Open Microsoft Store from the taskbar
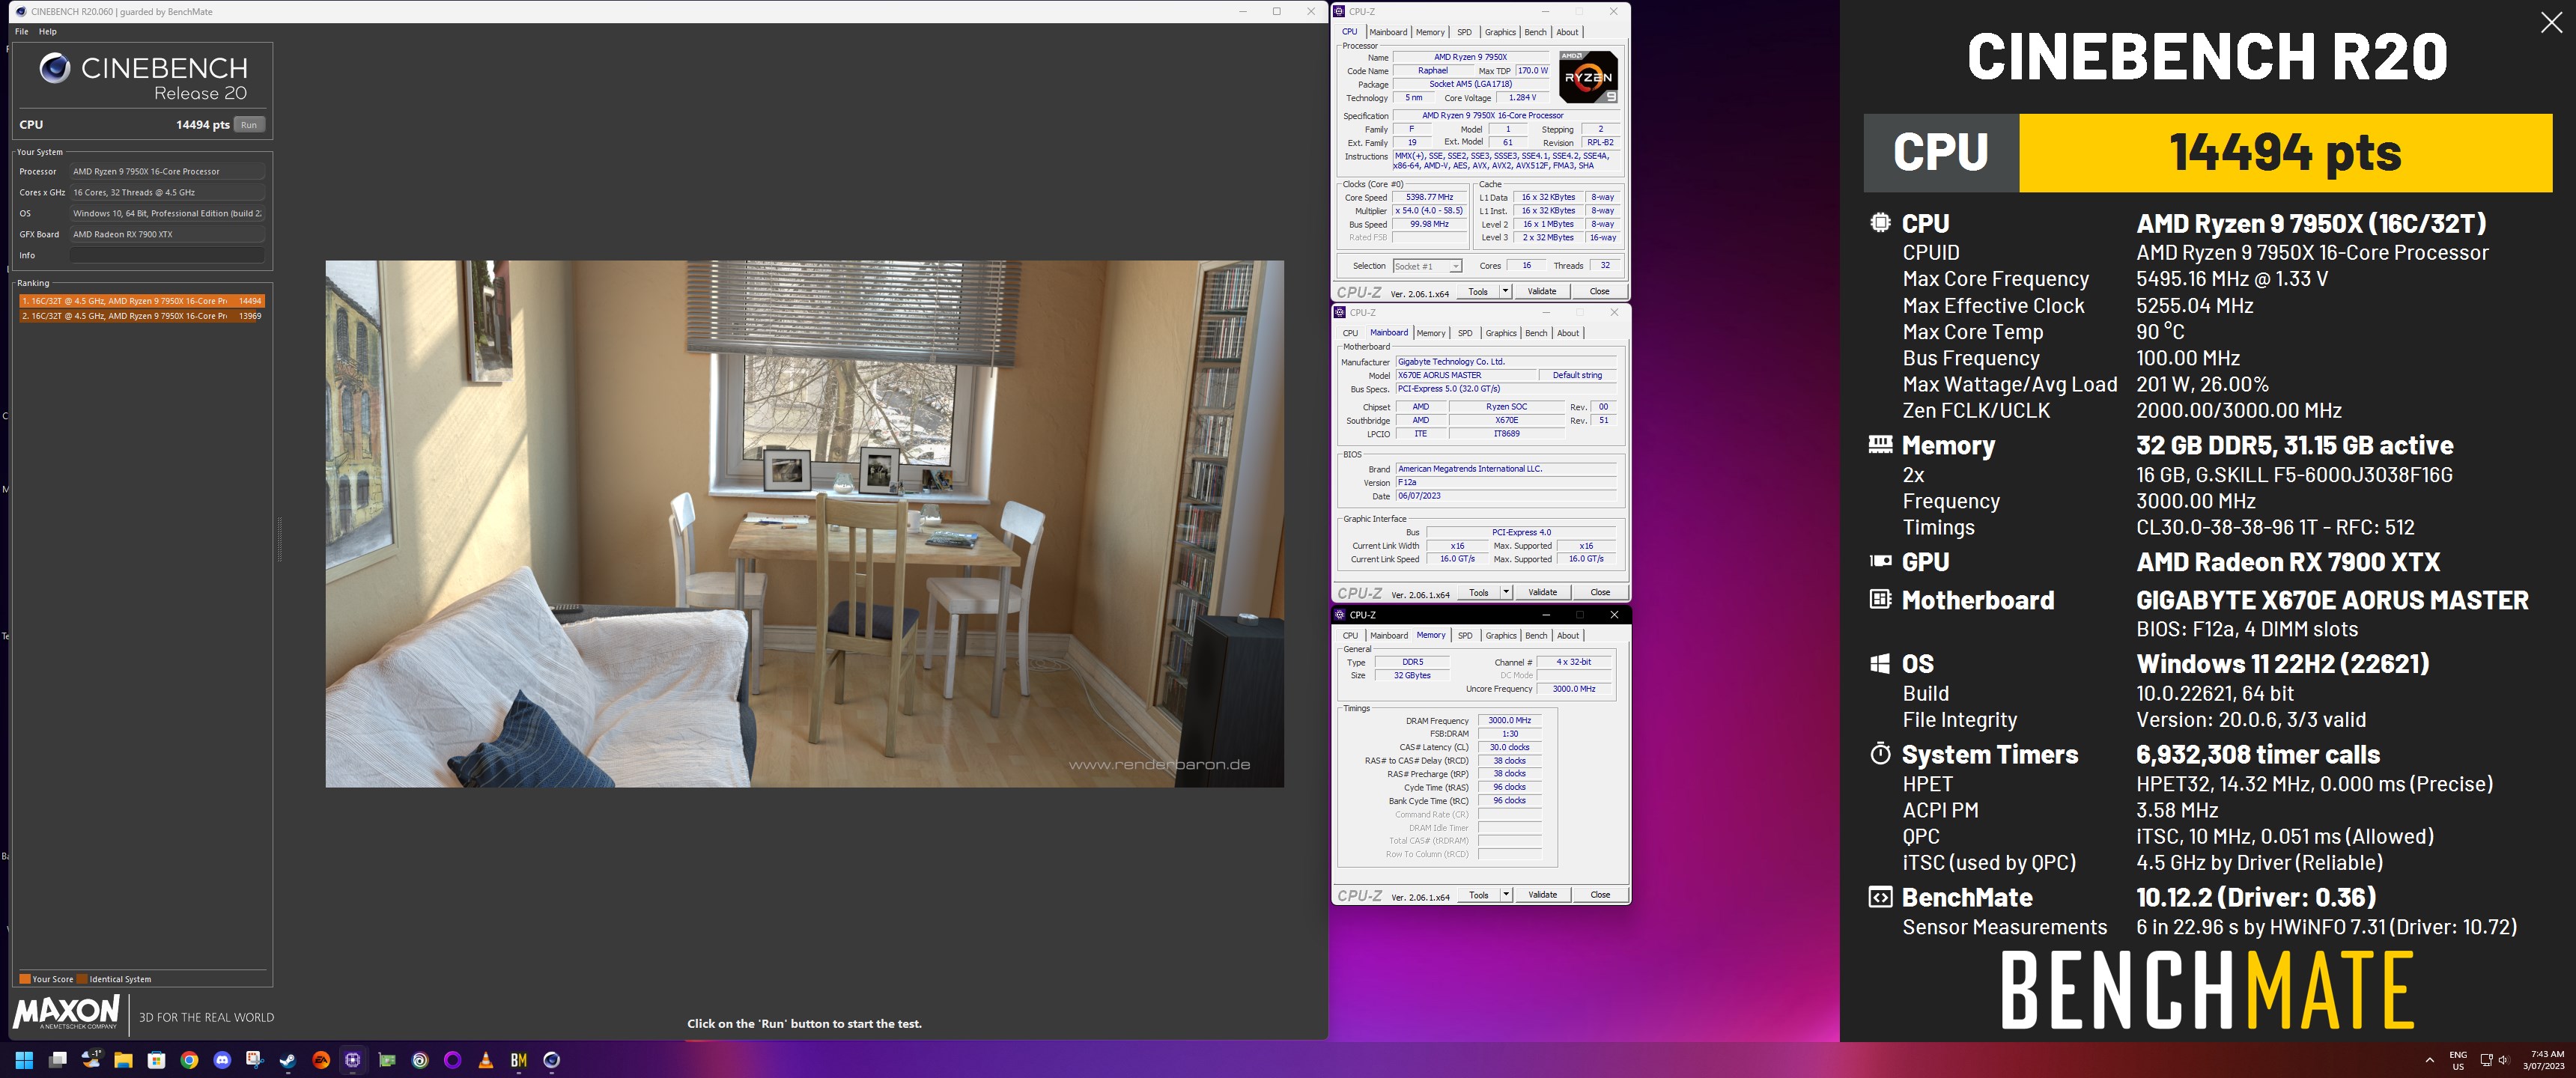2576x1078 pixels. click(156, 1060)
